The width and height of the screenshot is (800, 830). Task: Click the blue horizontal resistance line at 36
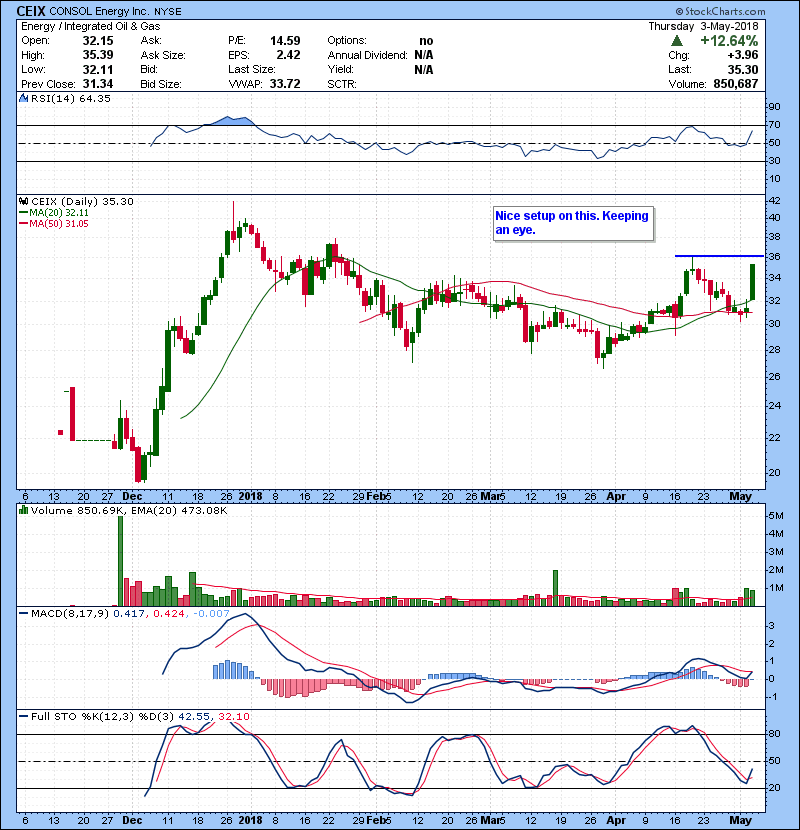point(719,256)
